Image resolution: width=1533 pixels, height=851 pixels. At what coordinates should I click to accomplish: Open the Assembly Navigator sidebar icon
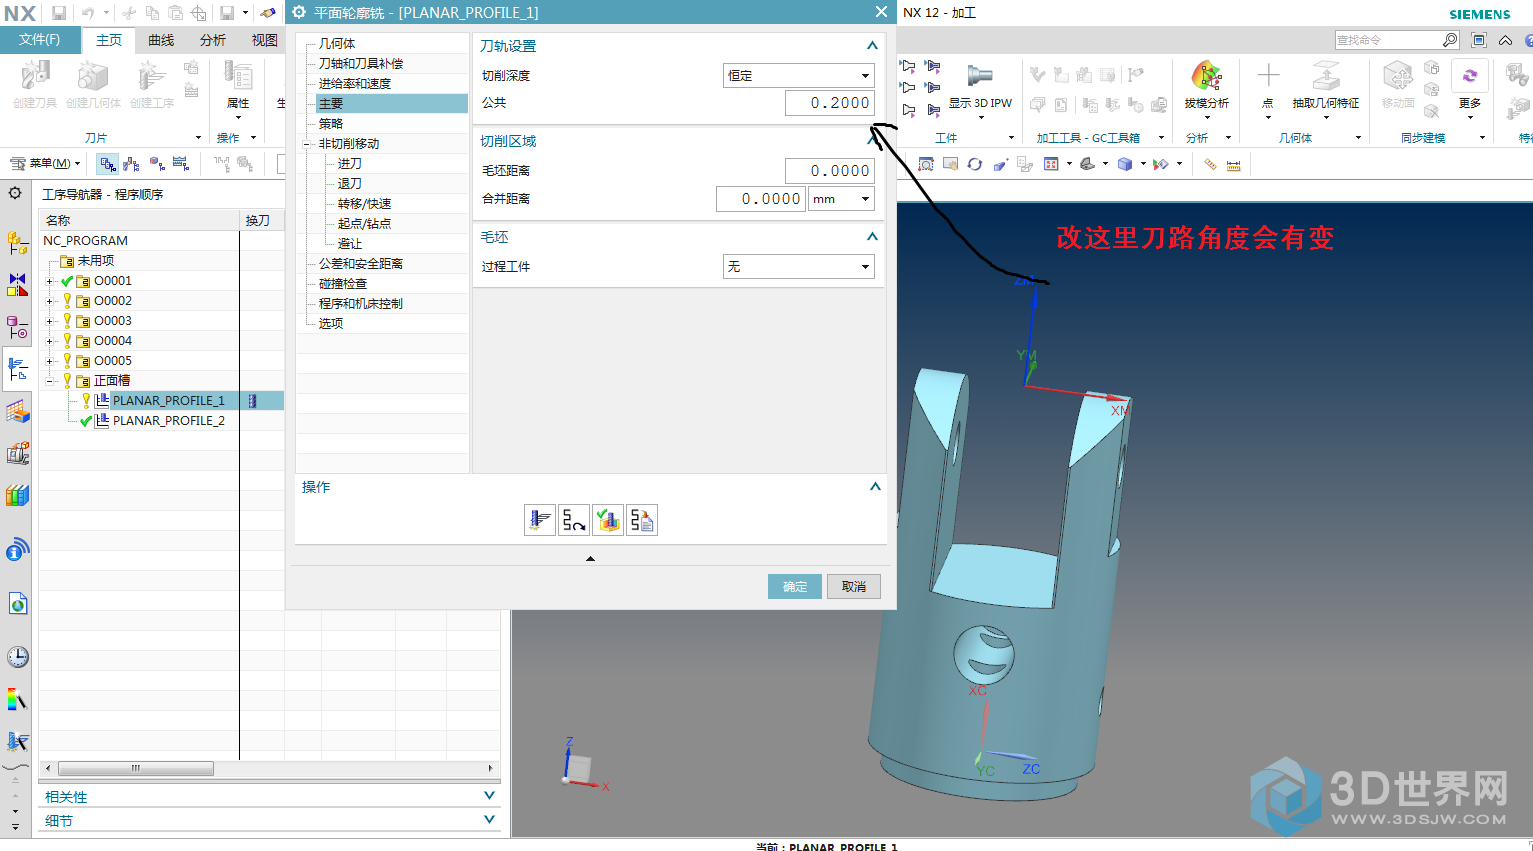tap(18, 242)
